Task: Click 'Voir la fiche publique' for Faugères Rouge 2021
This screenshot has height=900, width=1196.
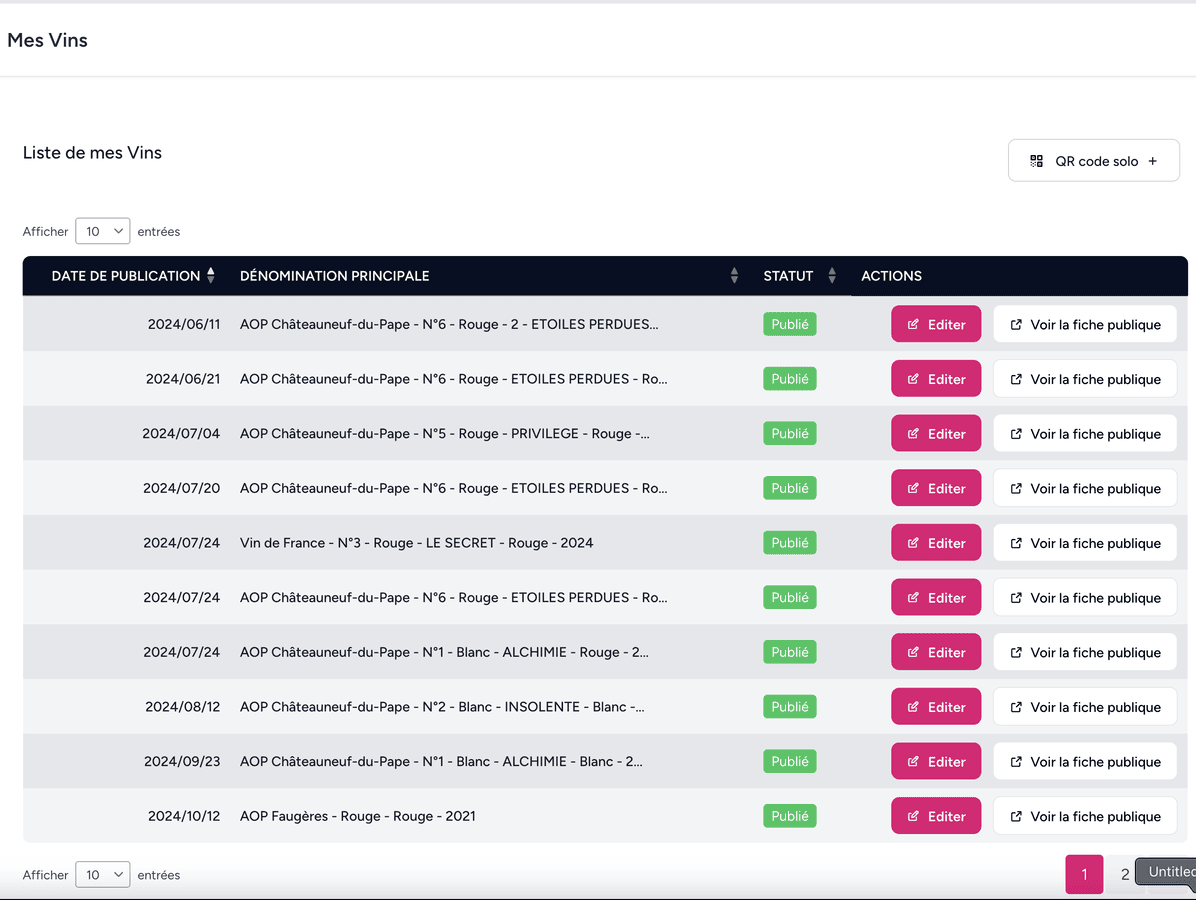Action: coord(1085,815)
